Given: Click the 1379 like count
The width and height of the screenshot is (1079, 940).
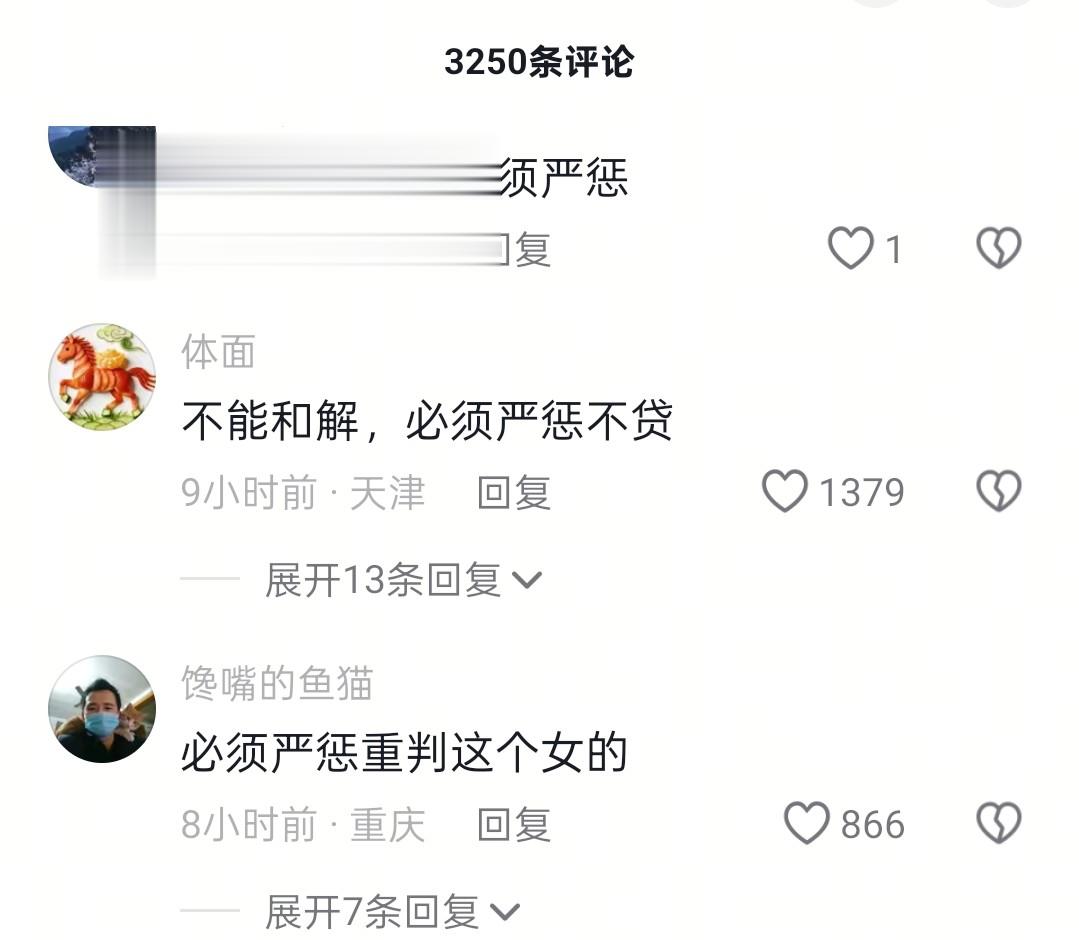Looking at the screenshot, I should point(862,493).
